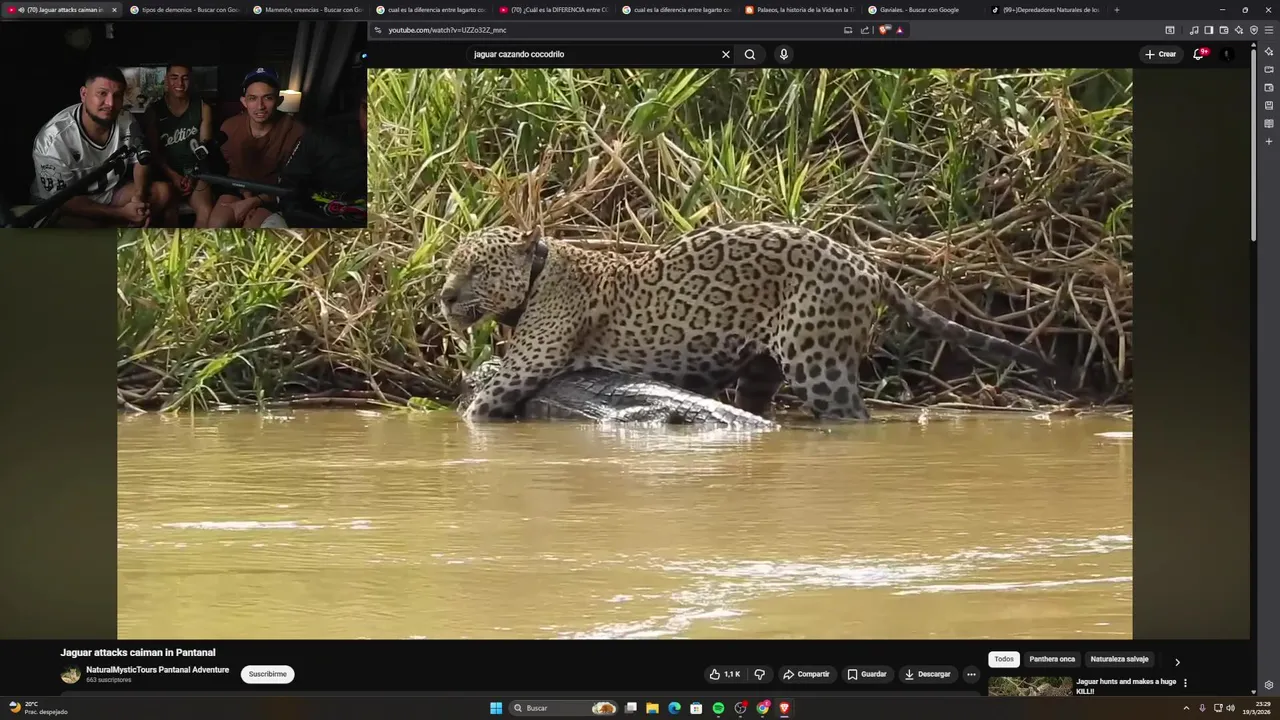Toggle the Brave sidebar panel icon
1280x720 pixels.
[1209, 30]
